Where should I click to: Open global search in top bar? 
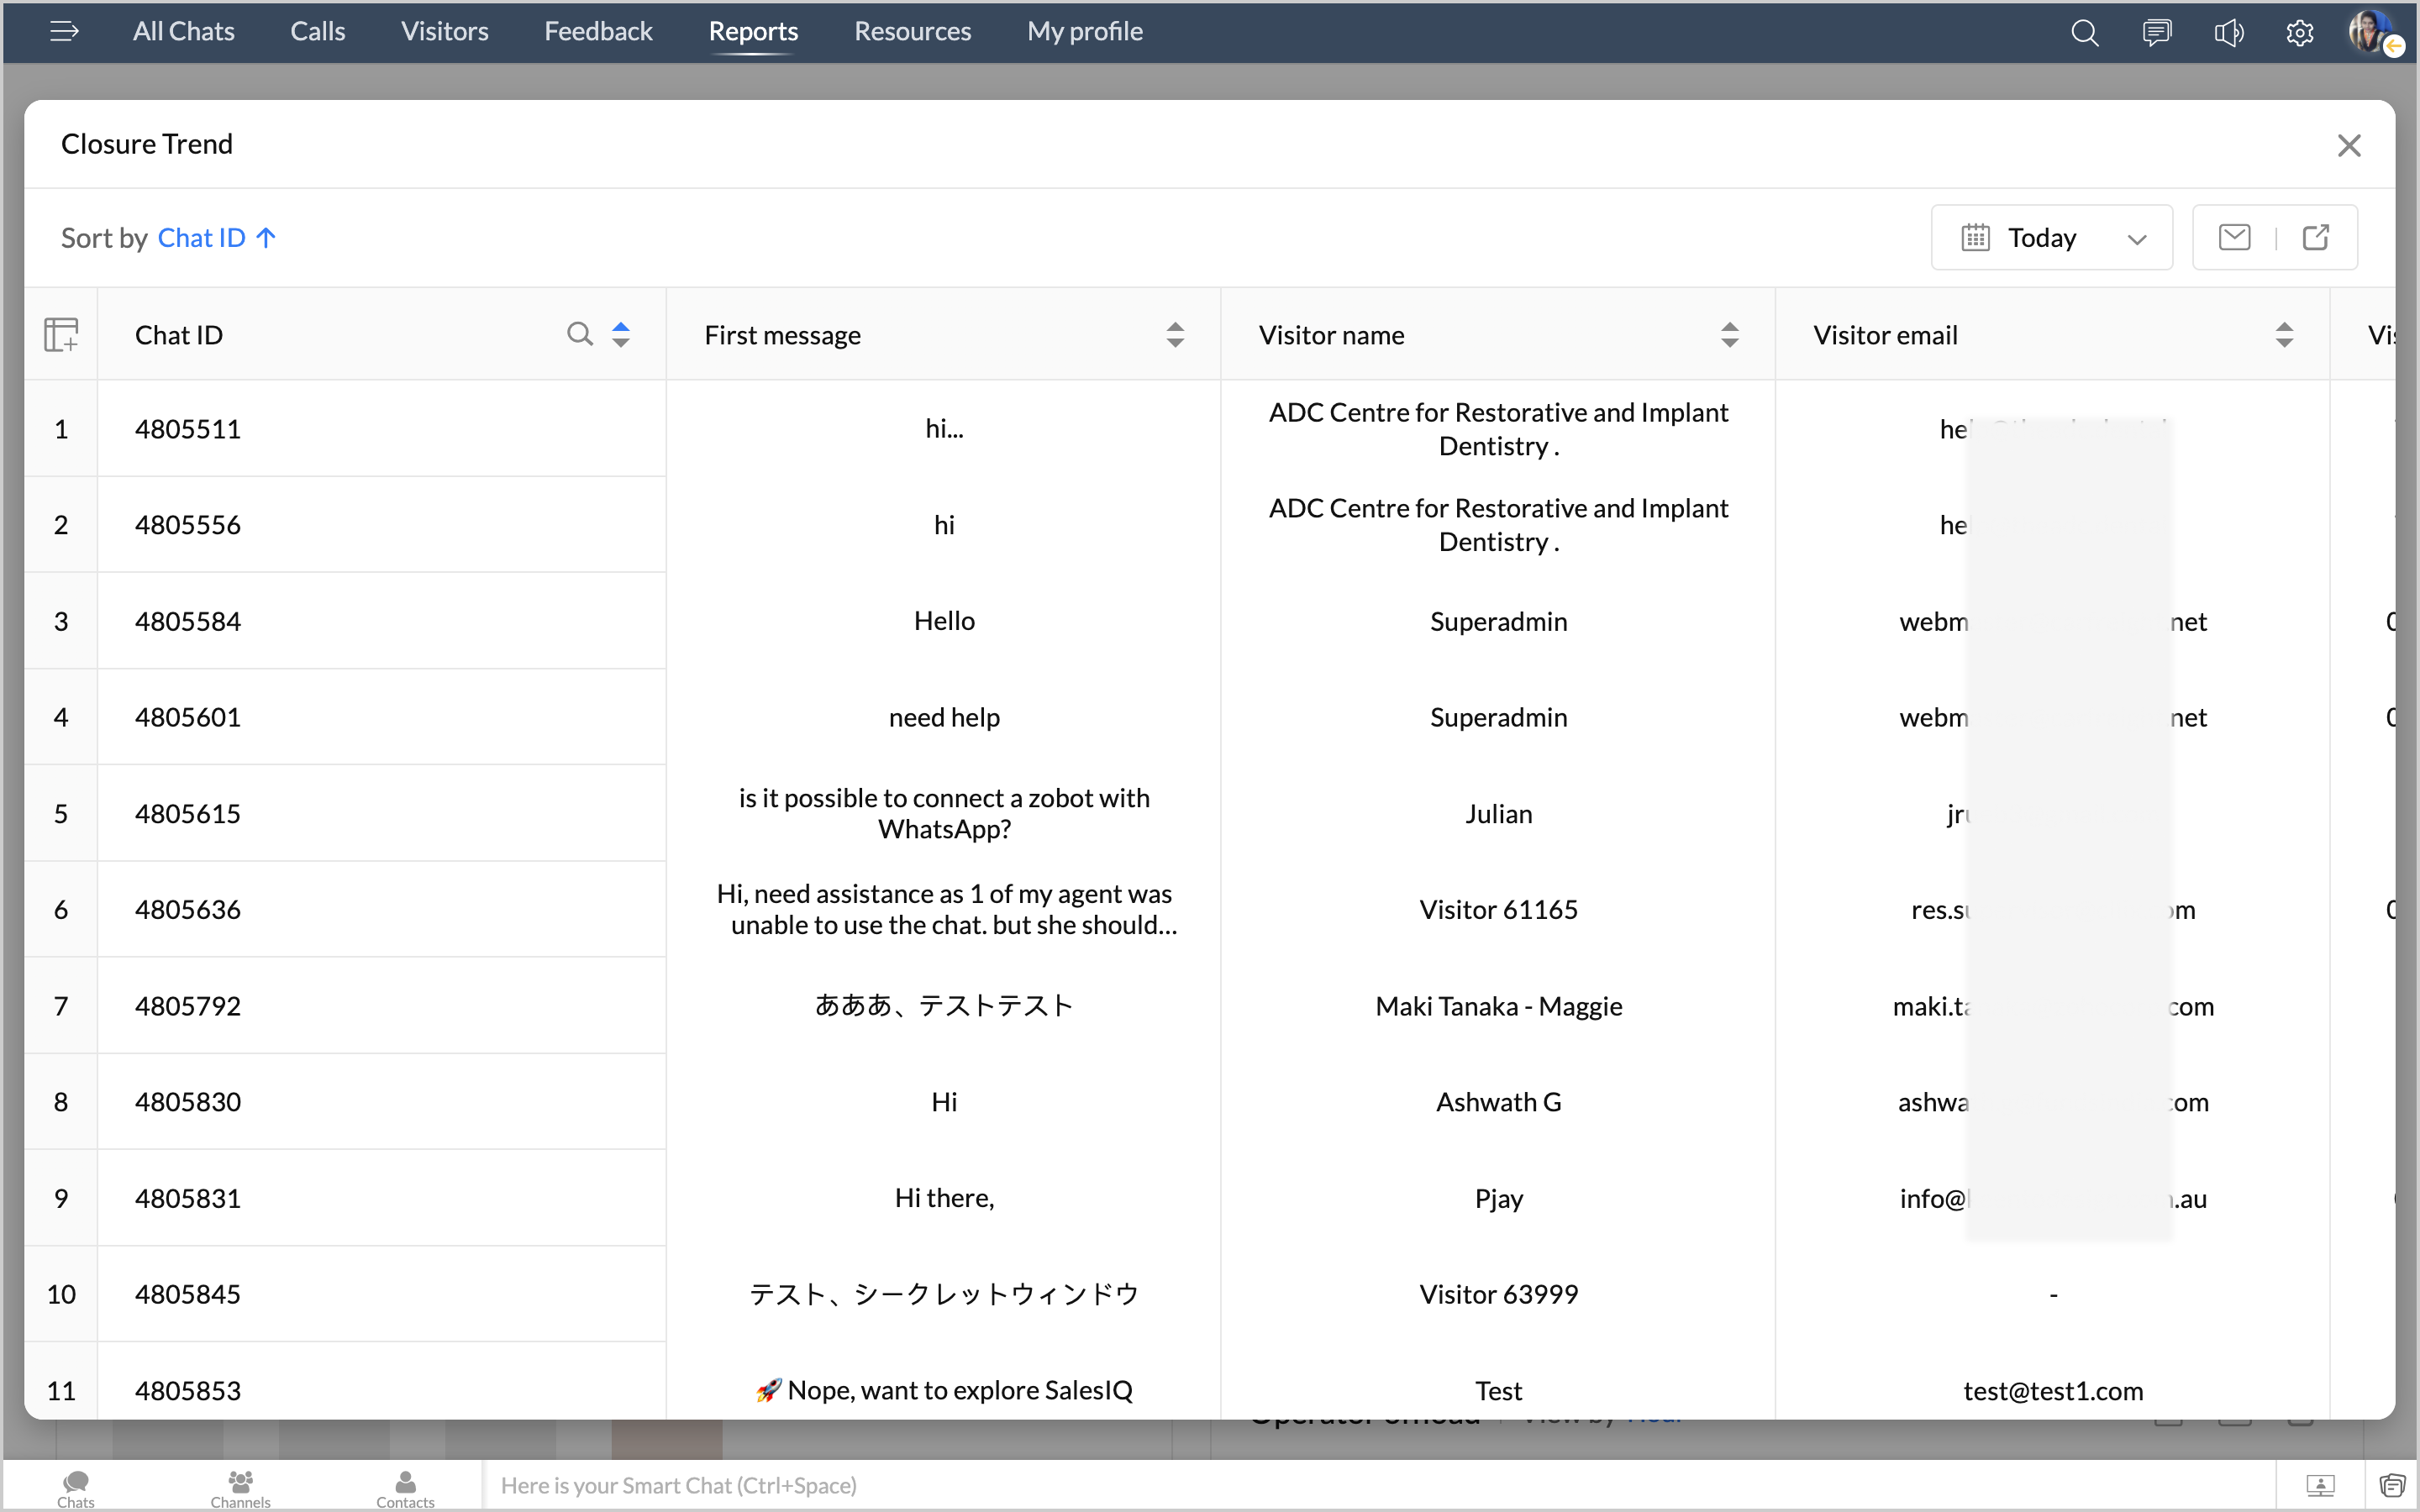click(x=2084, y=33)
